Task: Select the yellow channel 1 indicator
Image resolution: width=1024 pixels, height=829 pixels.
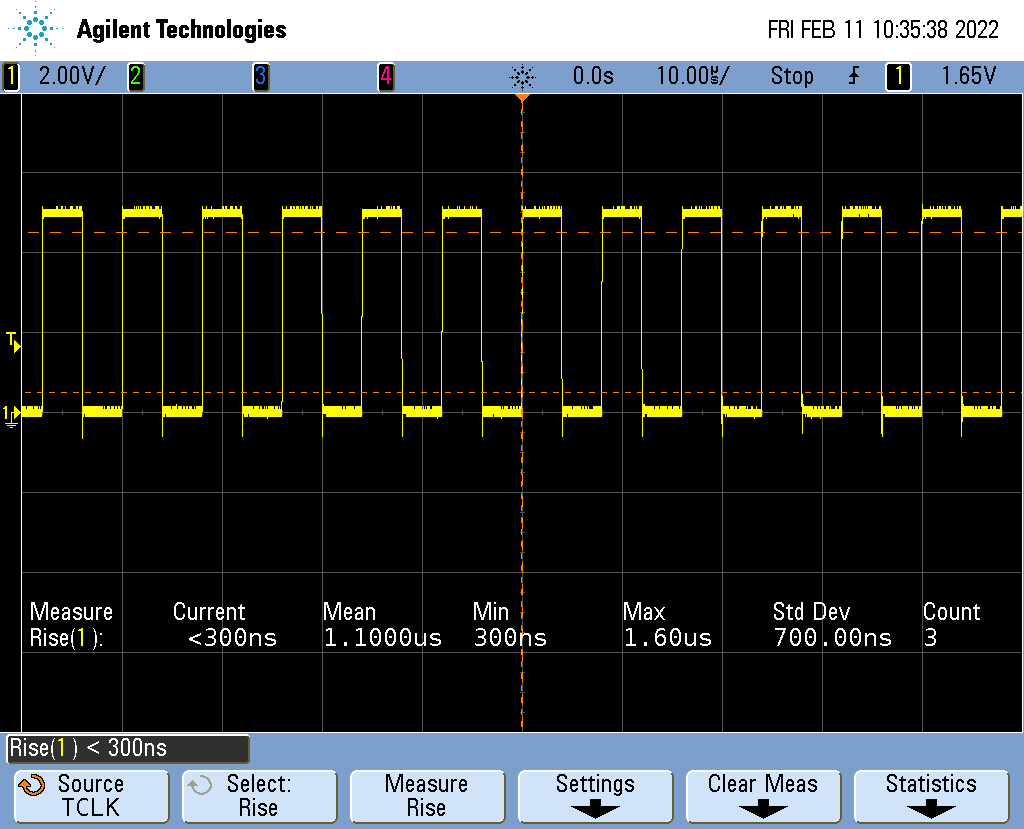Action: tap(11, 76)
